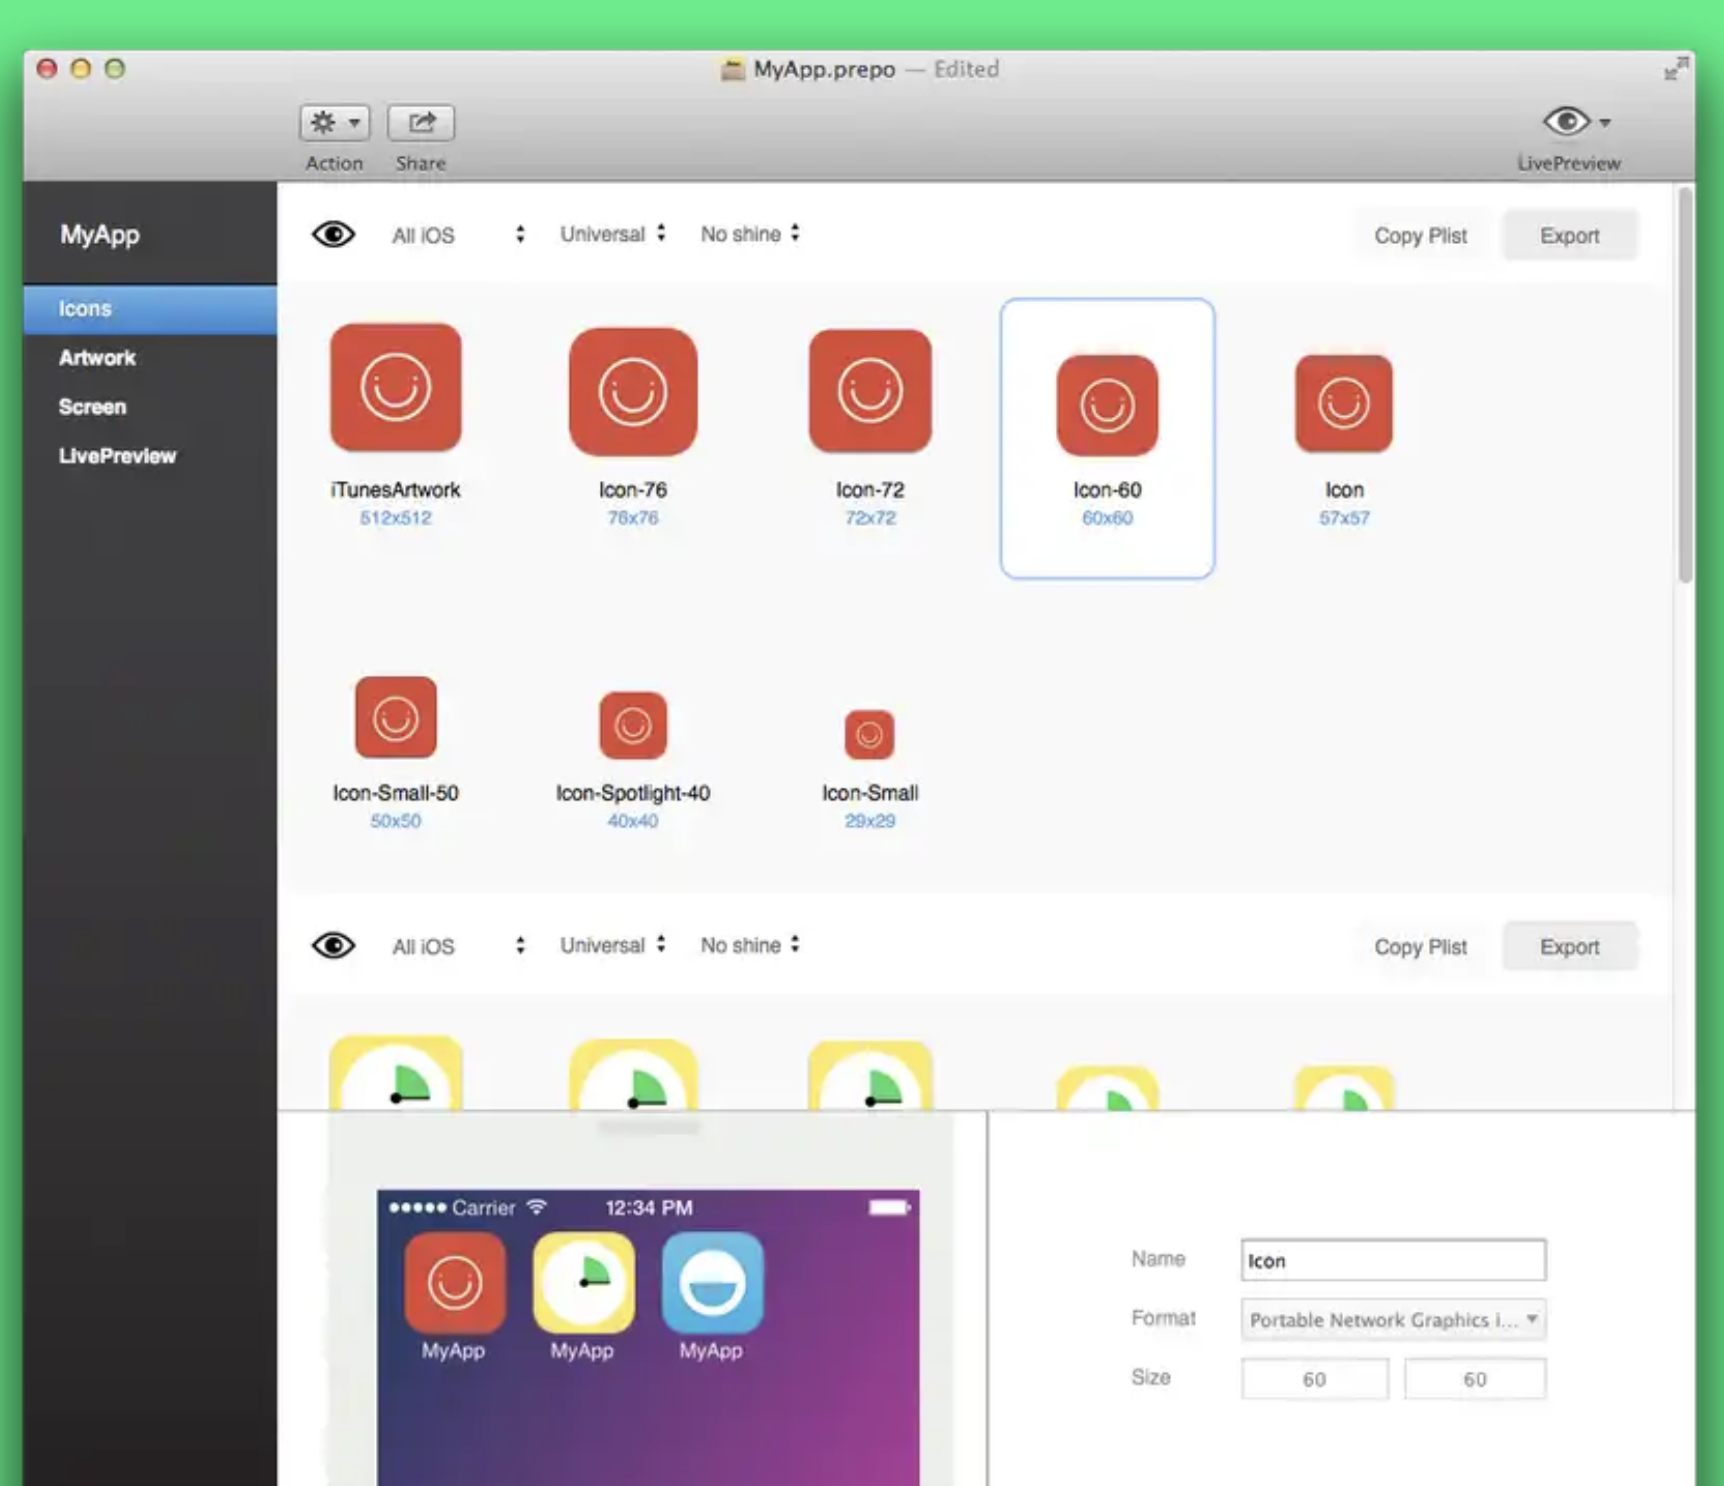Select the Icon-Small 29x29 red icon

869,735
